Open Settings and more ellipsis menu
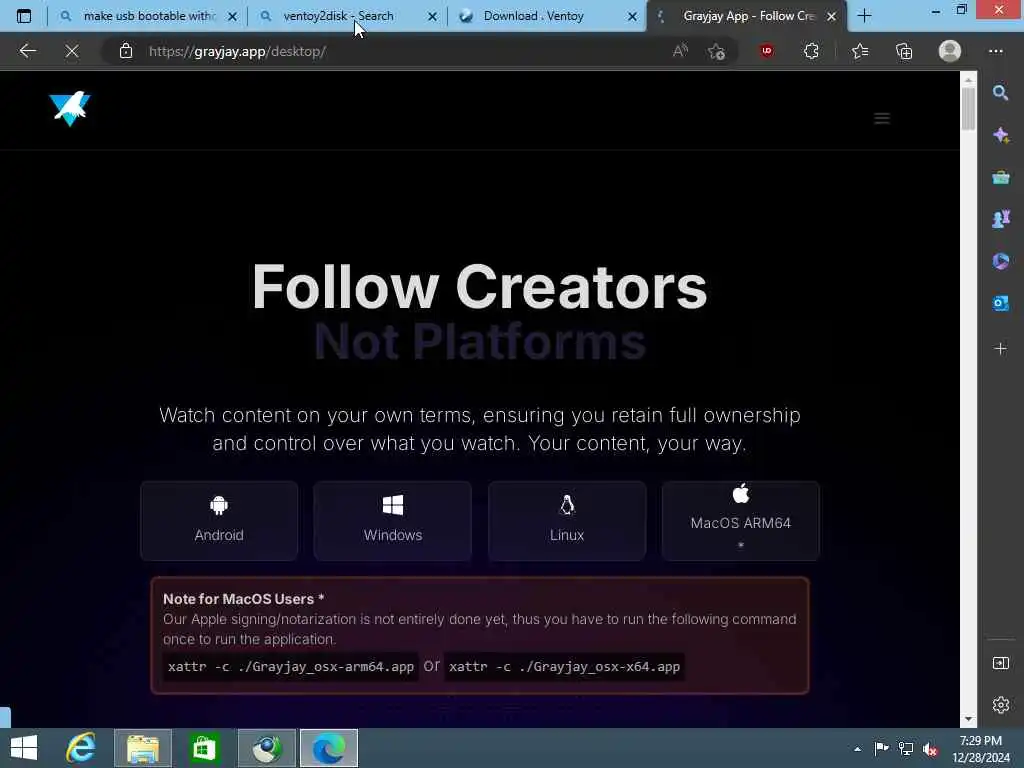Screen dimensions: 1024x768 tap(996, 51)
